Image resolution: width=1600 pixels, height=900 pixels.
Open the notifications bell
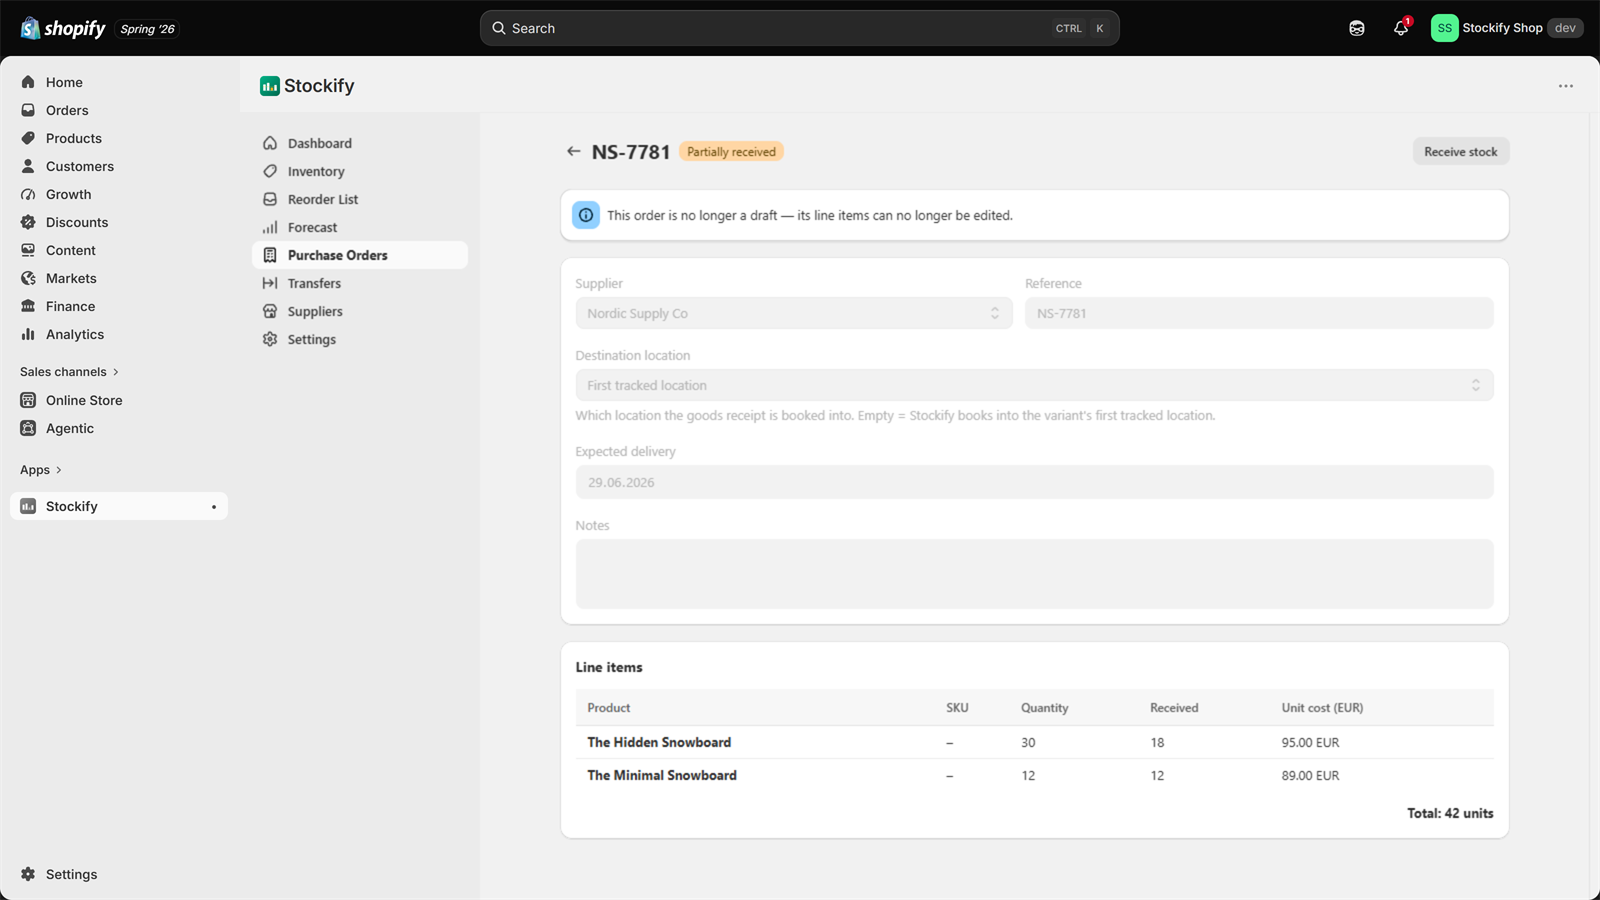1401,28
